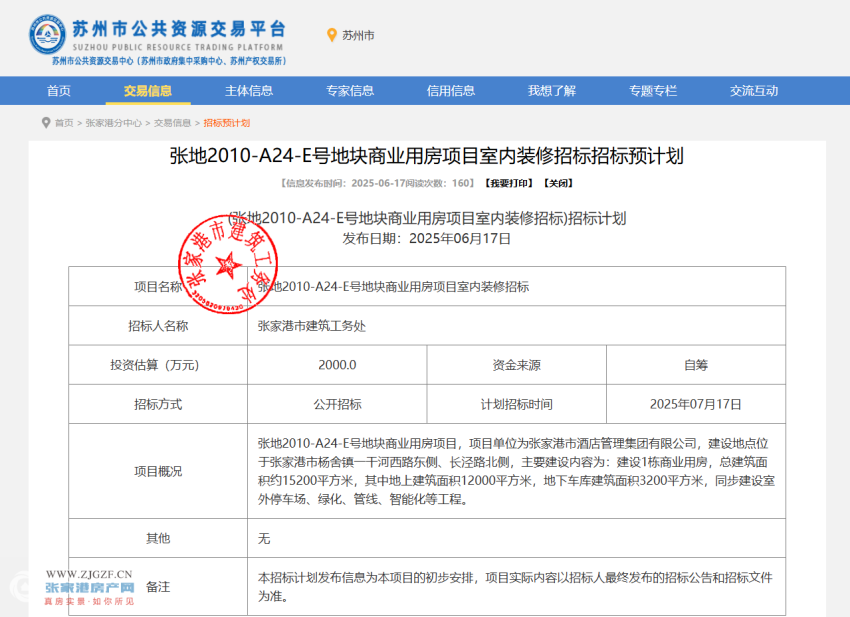The width and height of the screenshot is (850, 617).
Task: Click the 项目概况 table label
Action: (158, 471)
